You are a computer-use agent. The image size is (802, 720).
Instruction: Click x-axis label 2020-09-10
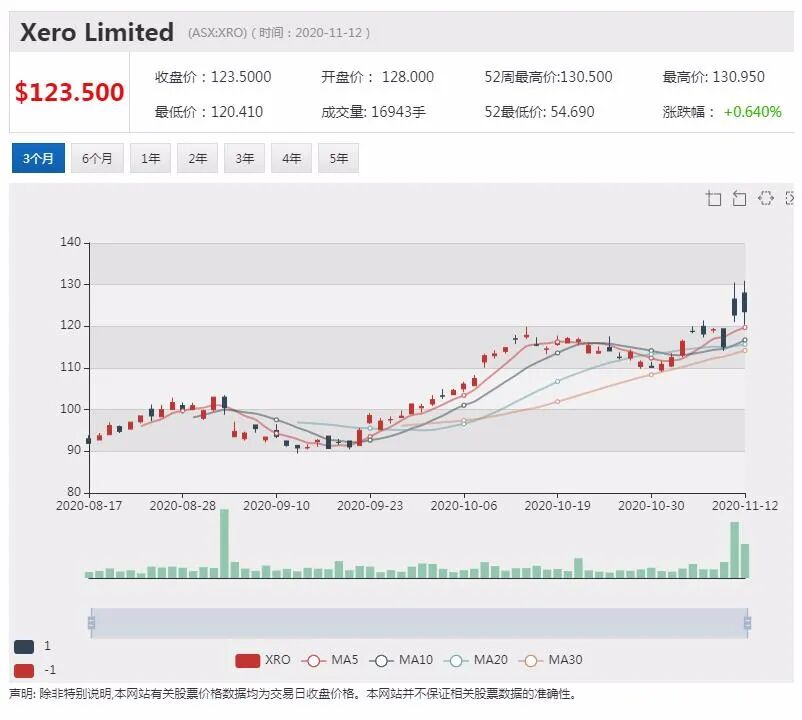tap(276, 506)
